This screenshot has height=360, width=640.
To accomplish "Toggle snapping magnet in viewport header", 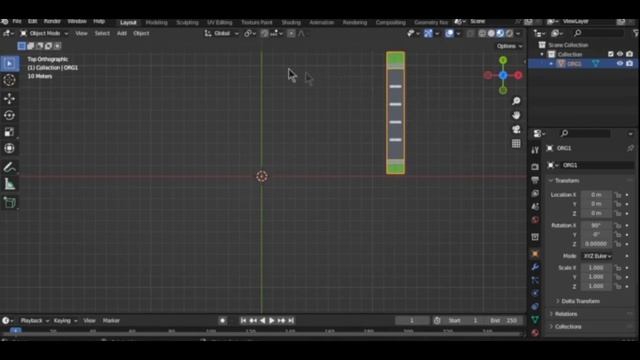I will click(x=264, y=33).
